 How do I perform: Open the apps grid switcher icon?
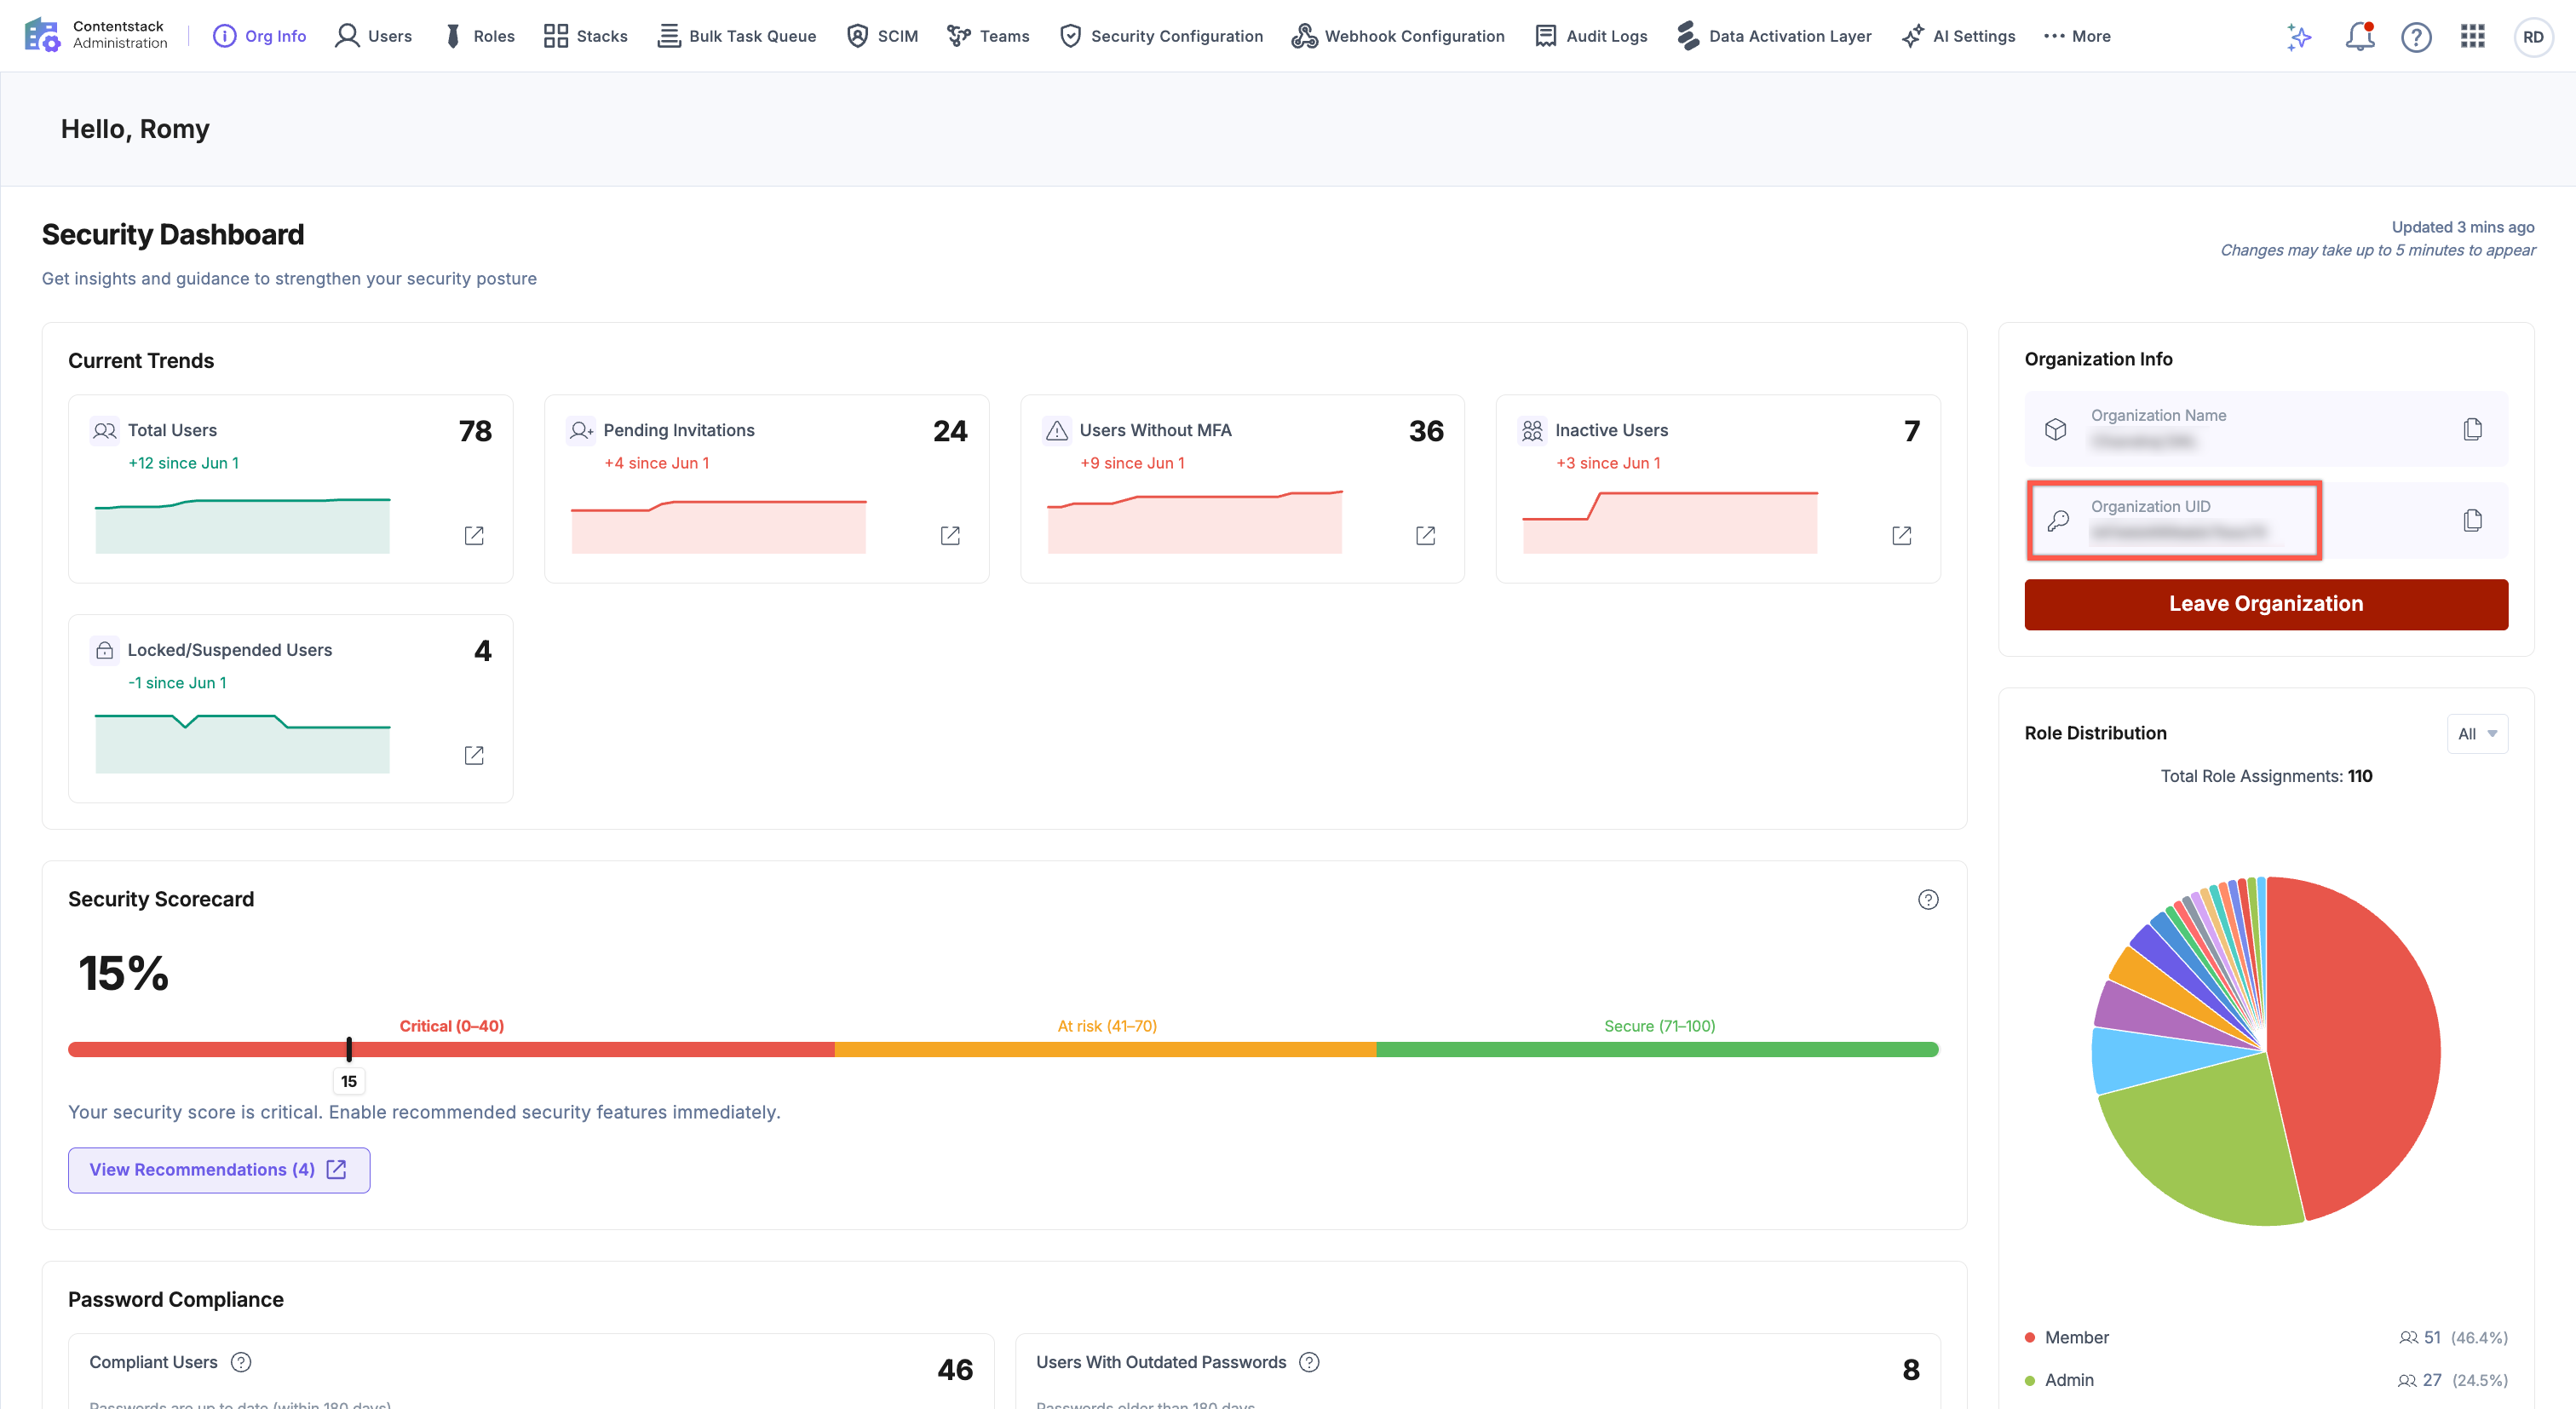2472,36
